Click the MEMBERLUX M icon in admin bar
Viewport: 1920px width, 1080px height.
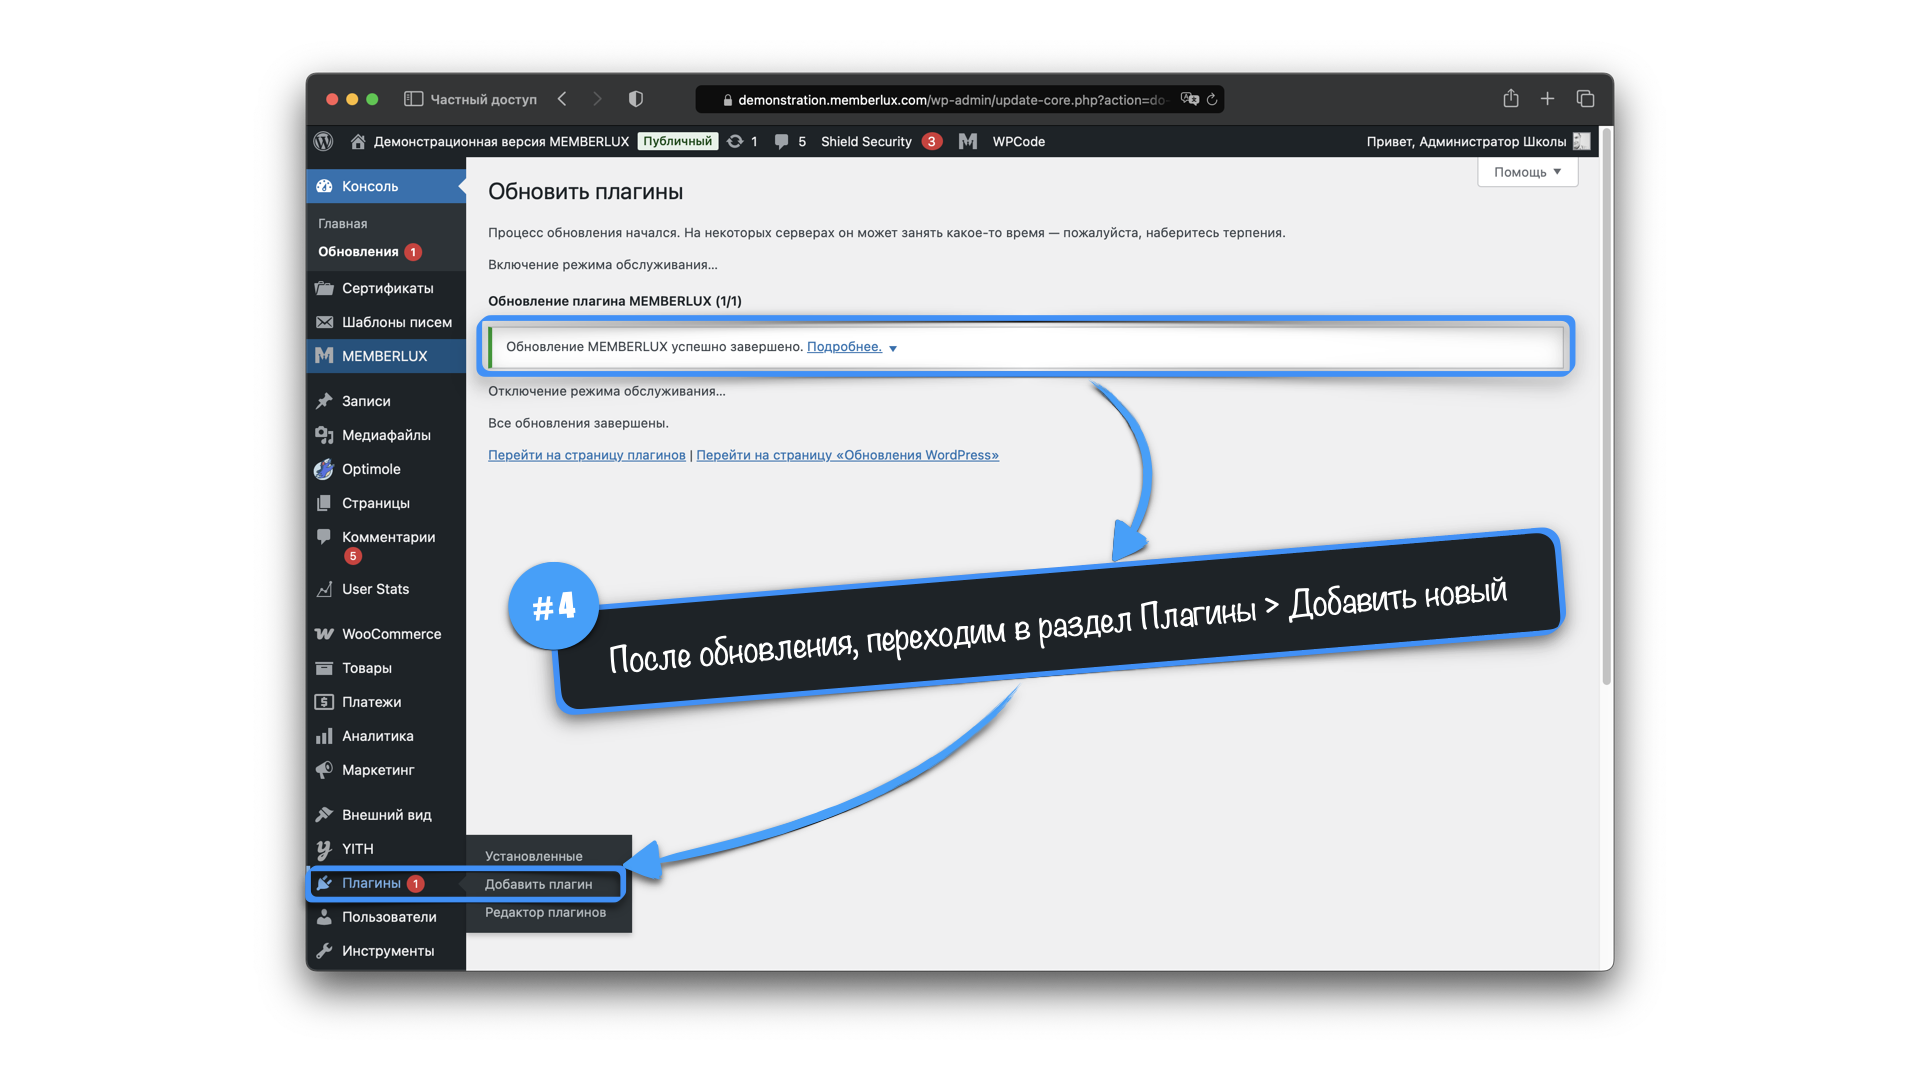tap(967, 141)
